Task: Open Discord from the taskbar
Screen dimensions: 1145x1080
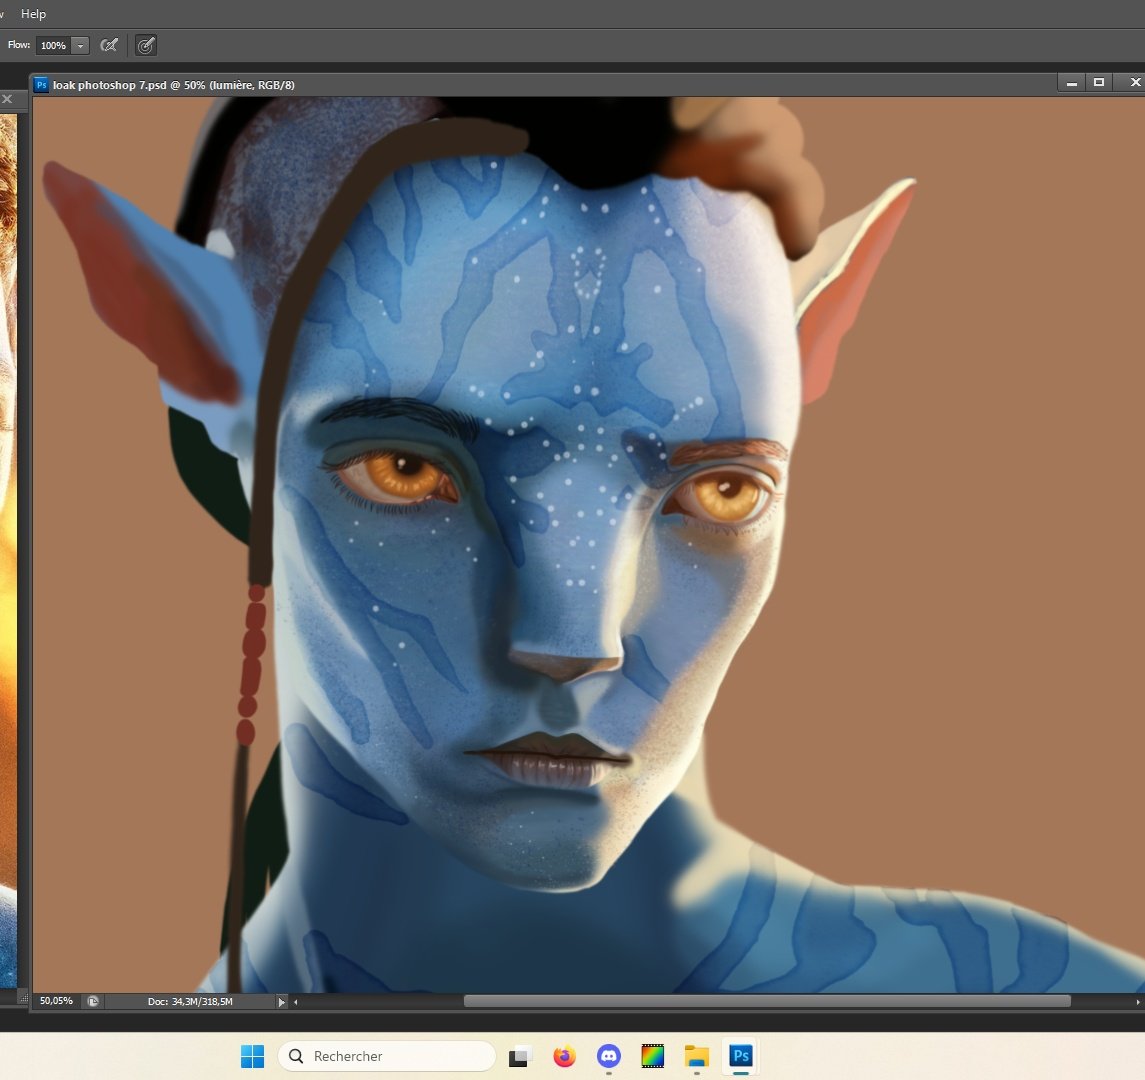Action: pyautogui.click(x=608, y=1056)
